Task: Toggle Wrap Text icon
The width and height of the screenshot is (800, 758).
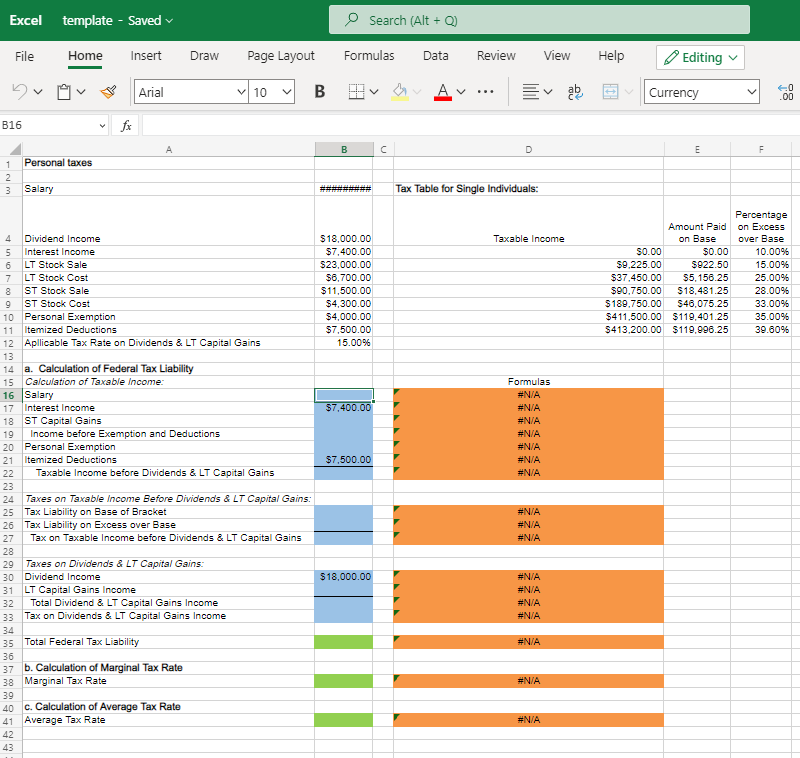Action: [x=576, y=92]
